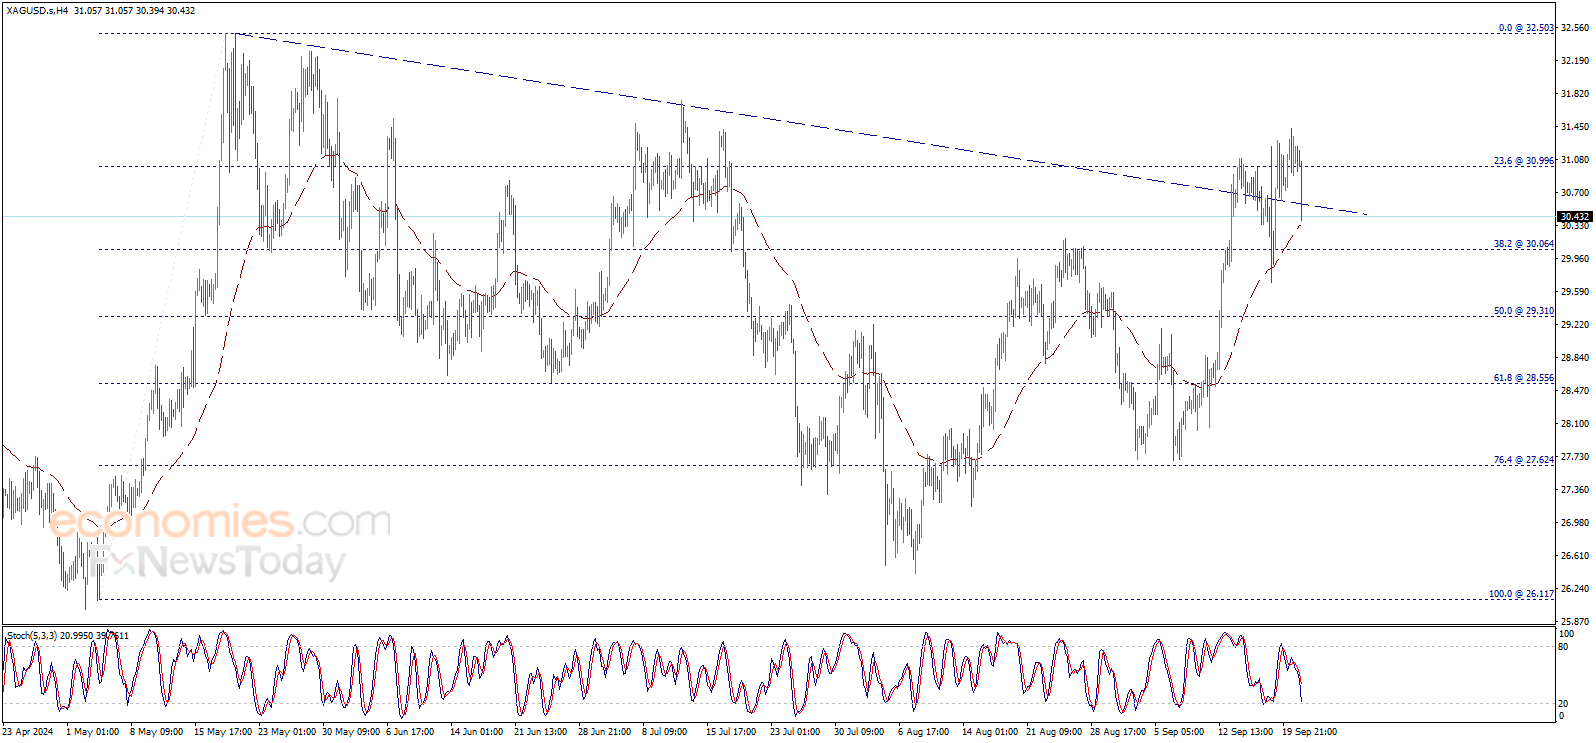Click the 30 Jul 09:00 time label
The height and width of the screenshot is (743, 1596).
click(859, 732)
